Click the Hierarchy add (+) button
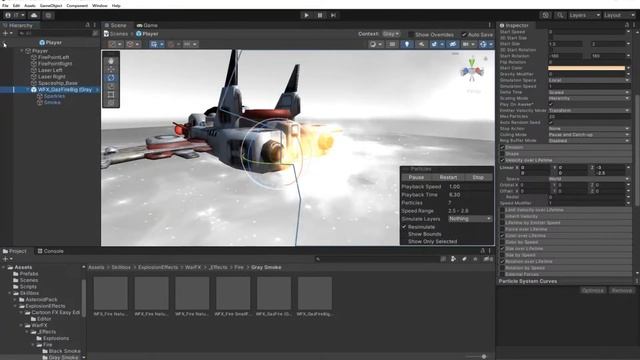 click(7, 33)
